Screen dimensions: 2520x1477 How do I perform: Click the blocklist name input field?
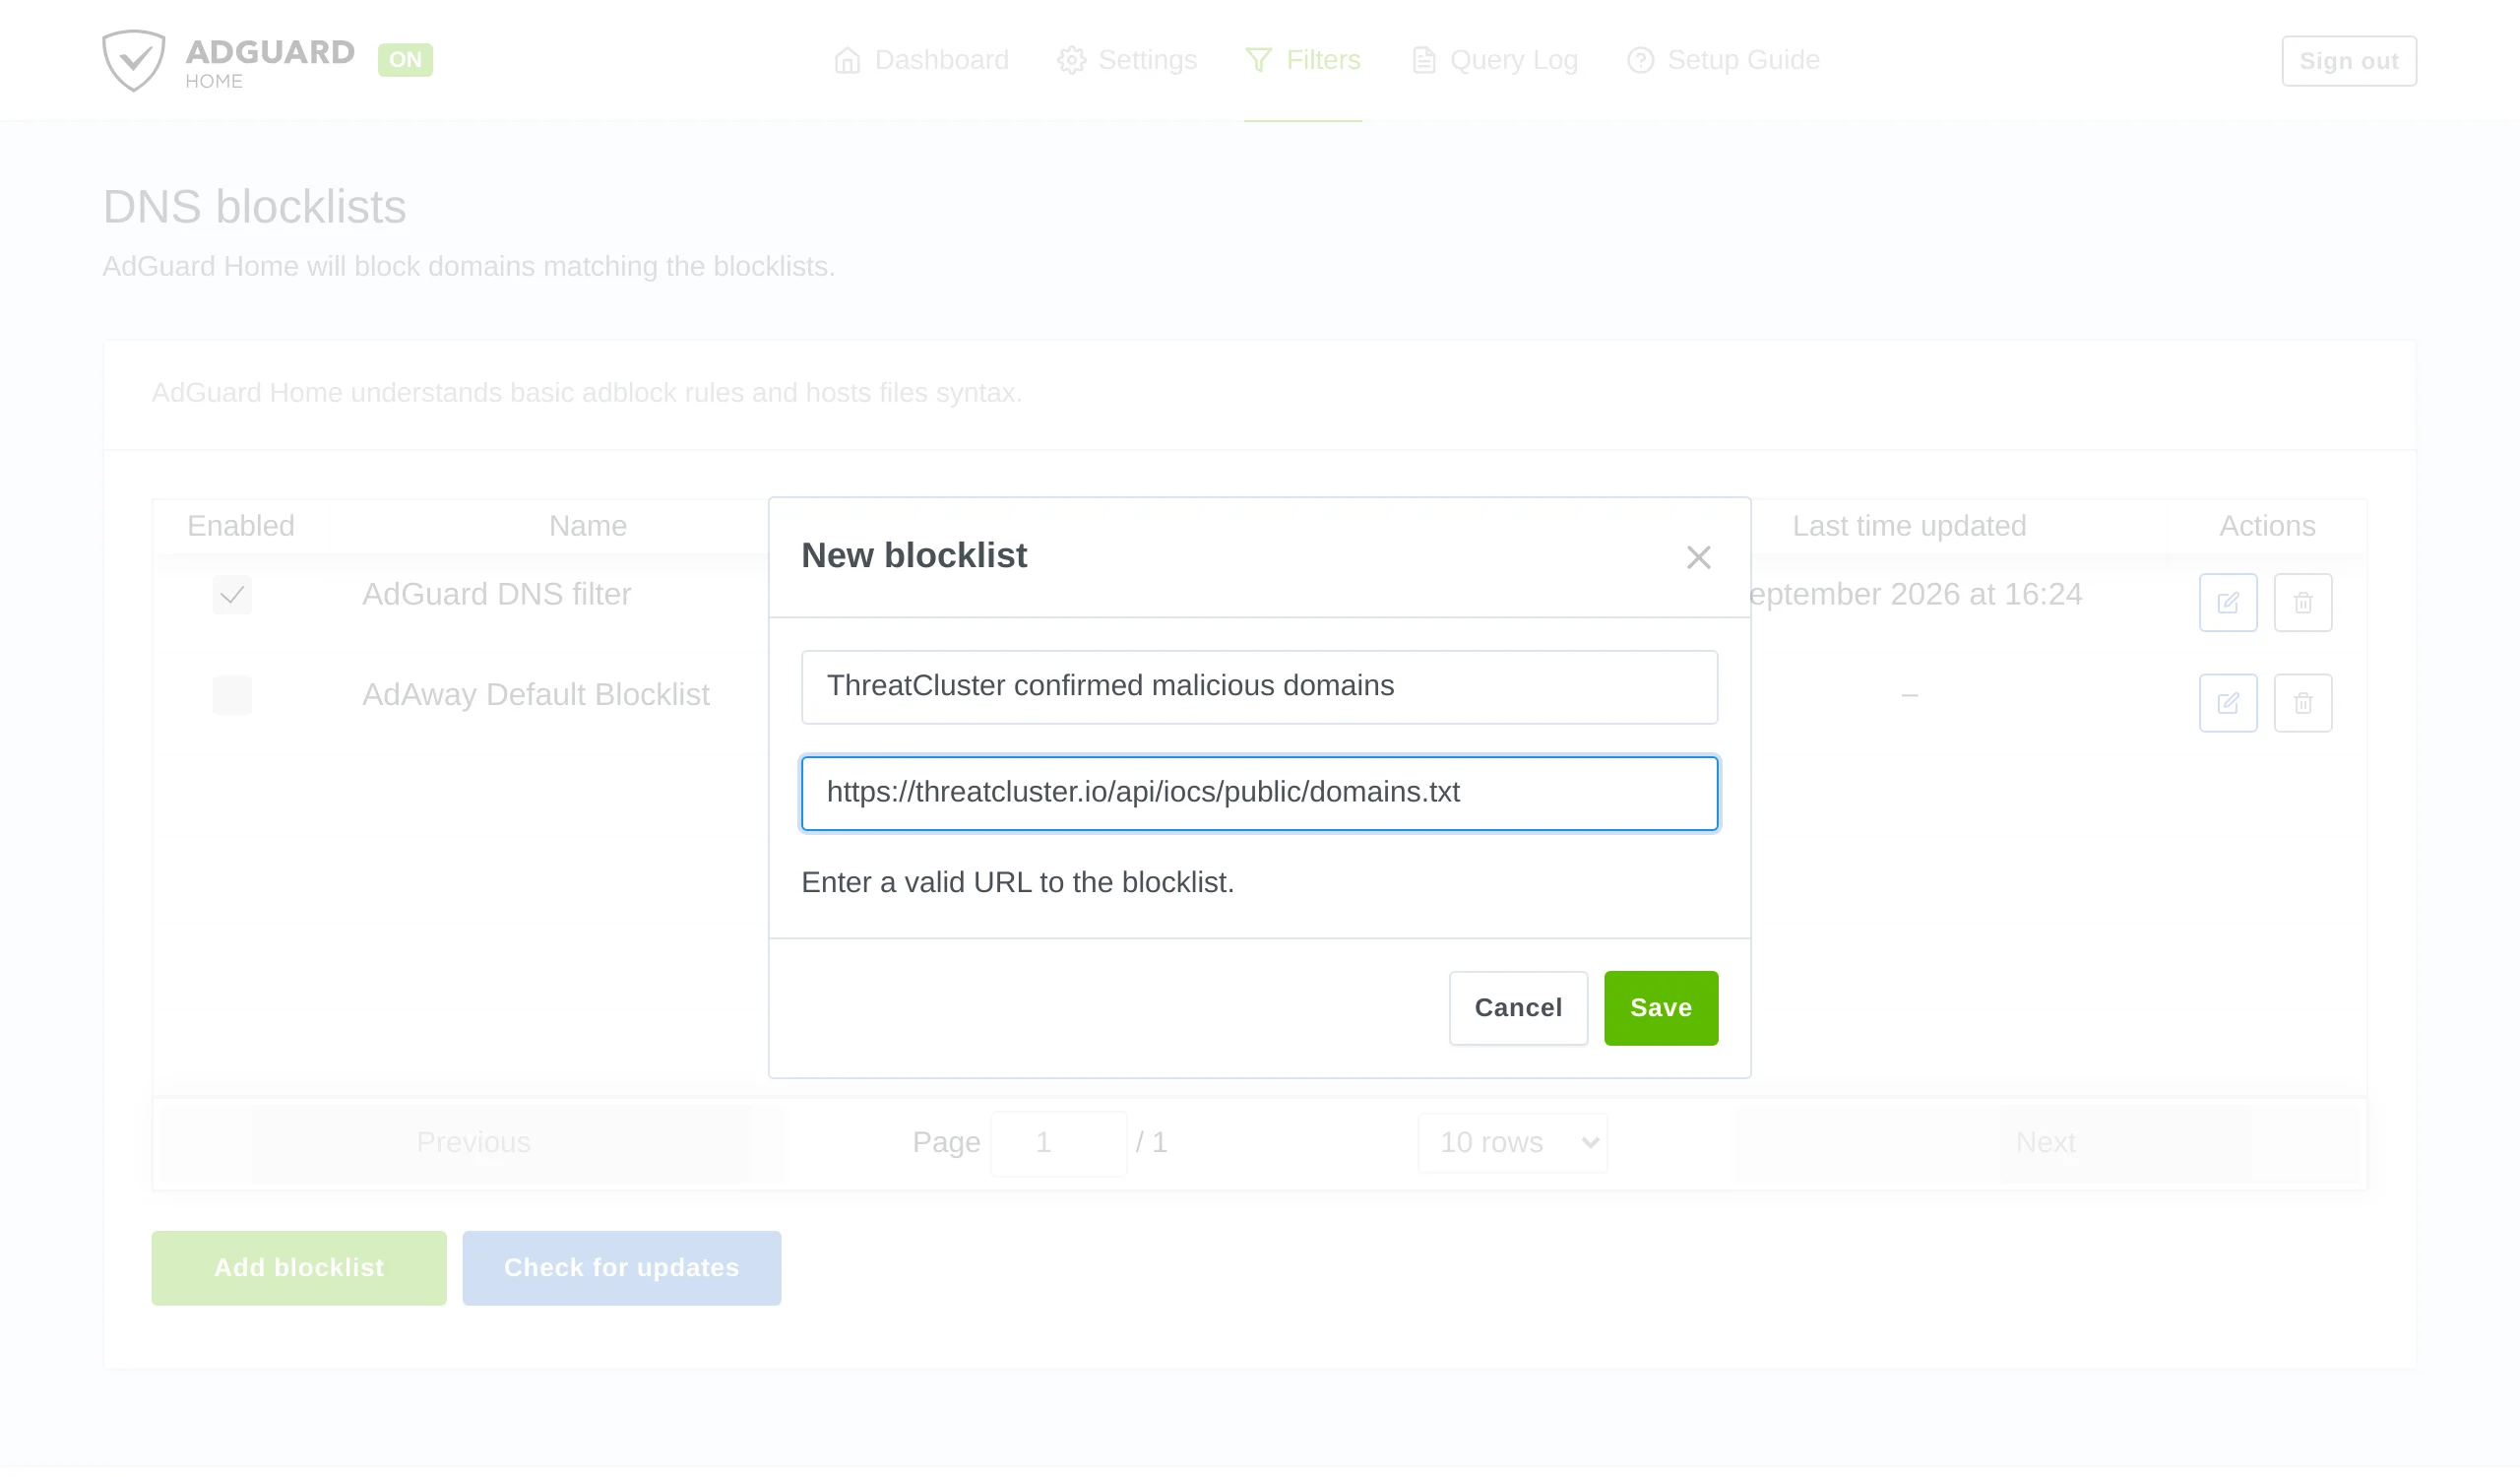(x=1259, y=687)
